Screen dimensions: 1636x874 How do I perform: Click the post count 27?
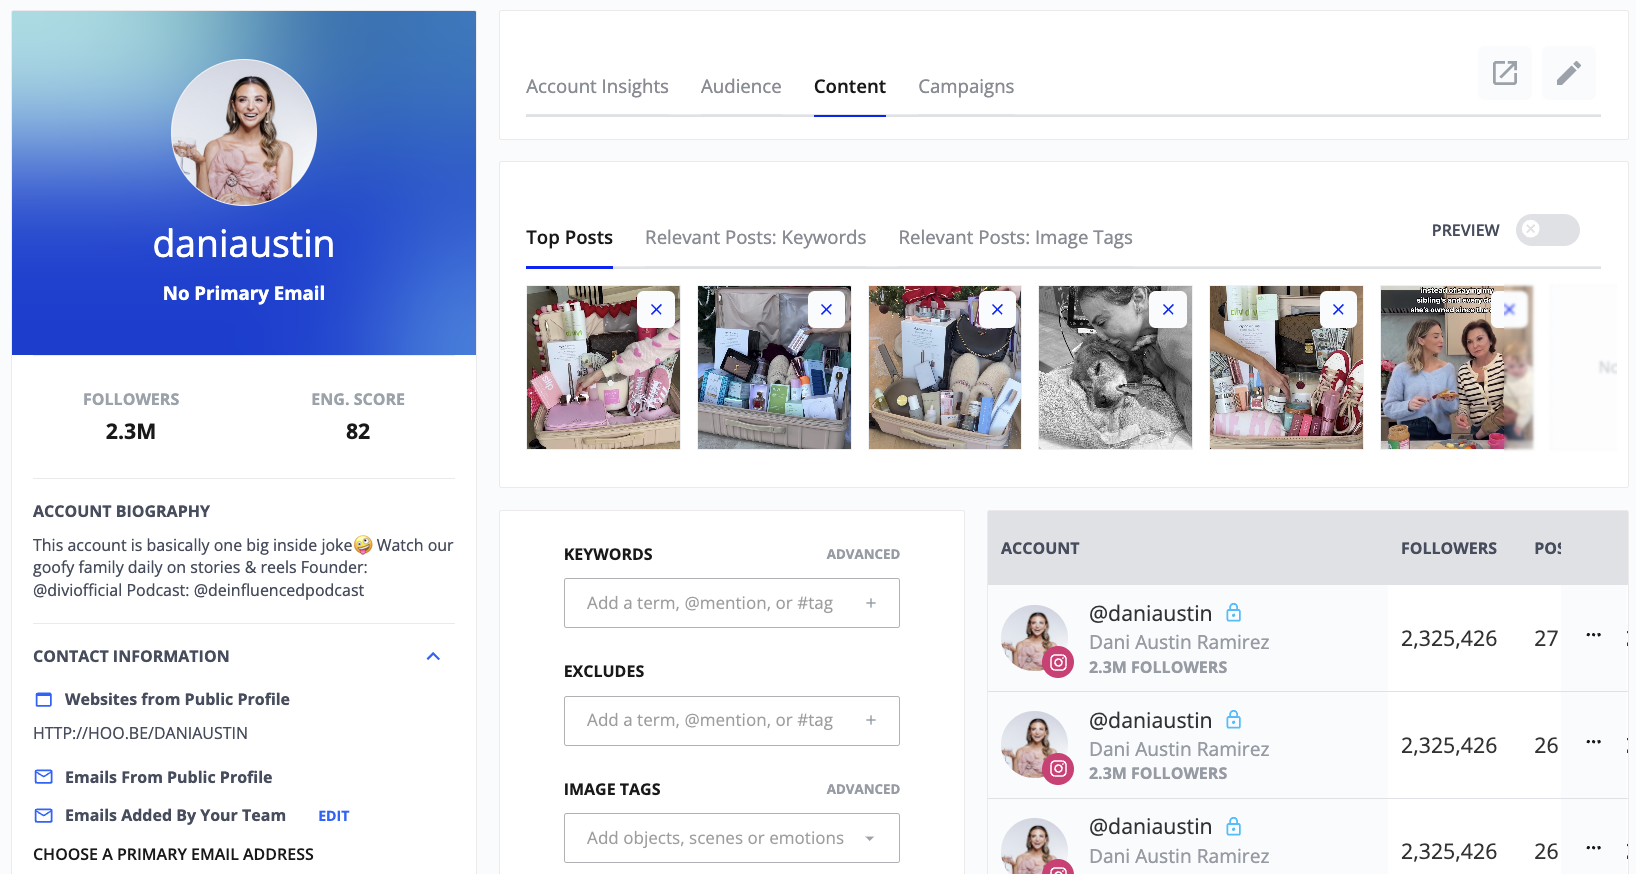(1546, 638)
